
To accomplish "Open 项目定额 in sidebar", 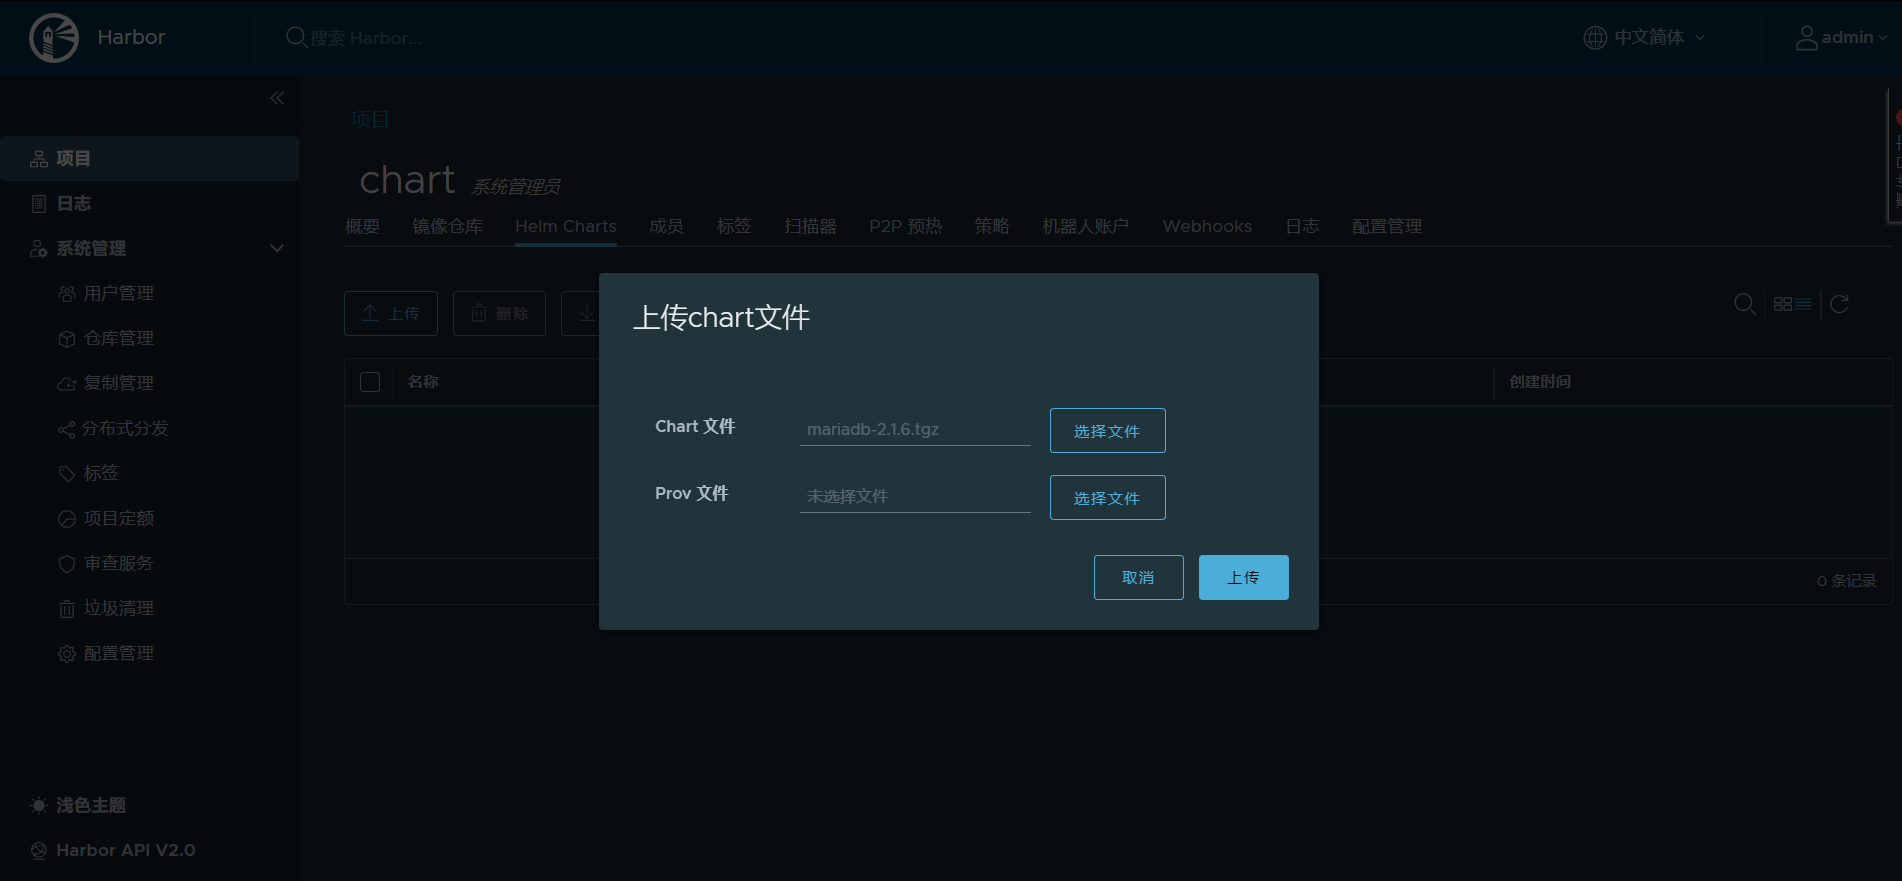I will coord(118,519).
